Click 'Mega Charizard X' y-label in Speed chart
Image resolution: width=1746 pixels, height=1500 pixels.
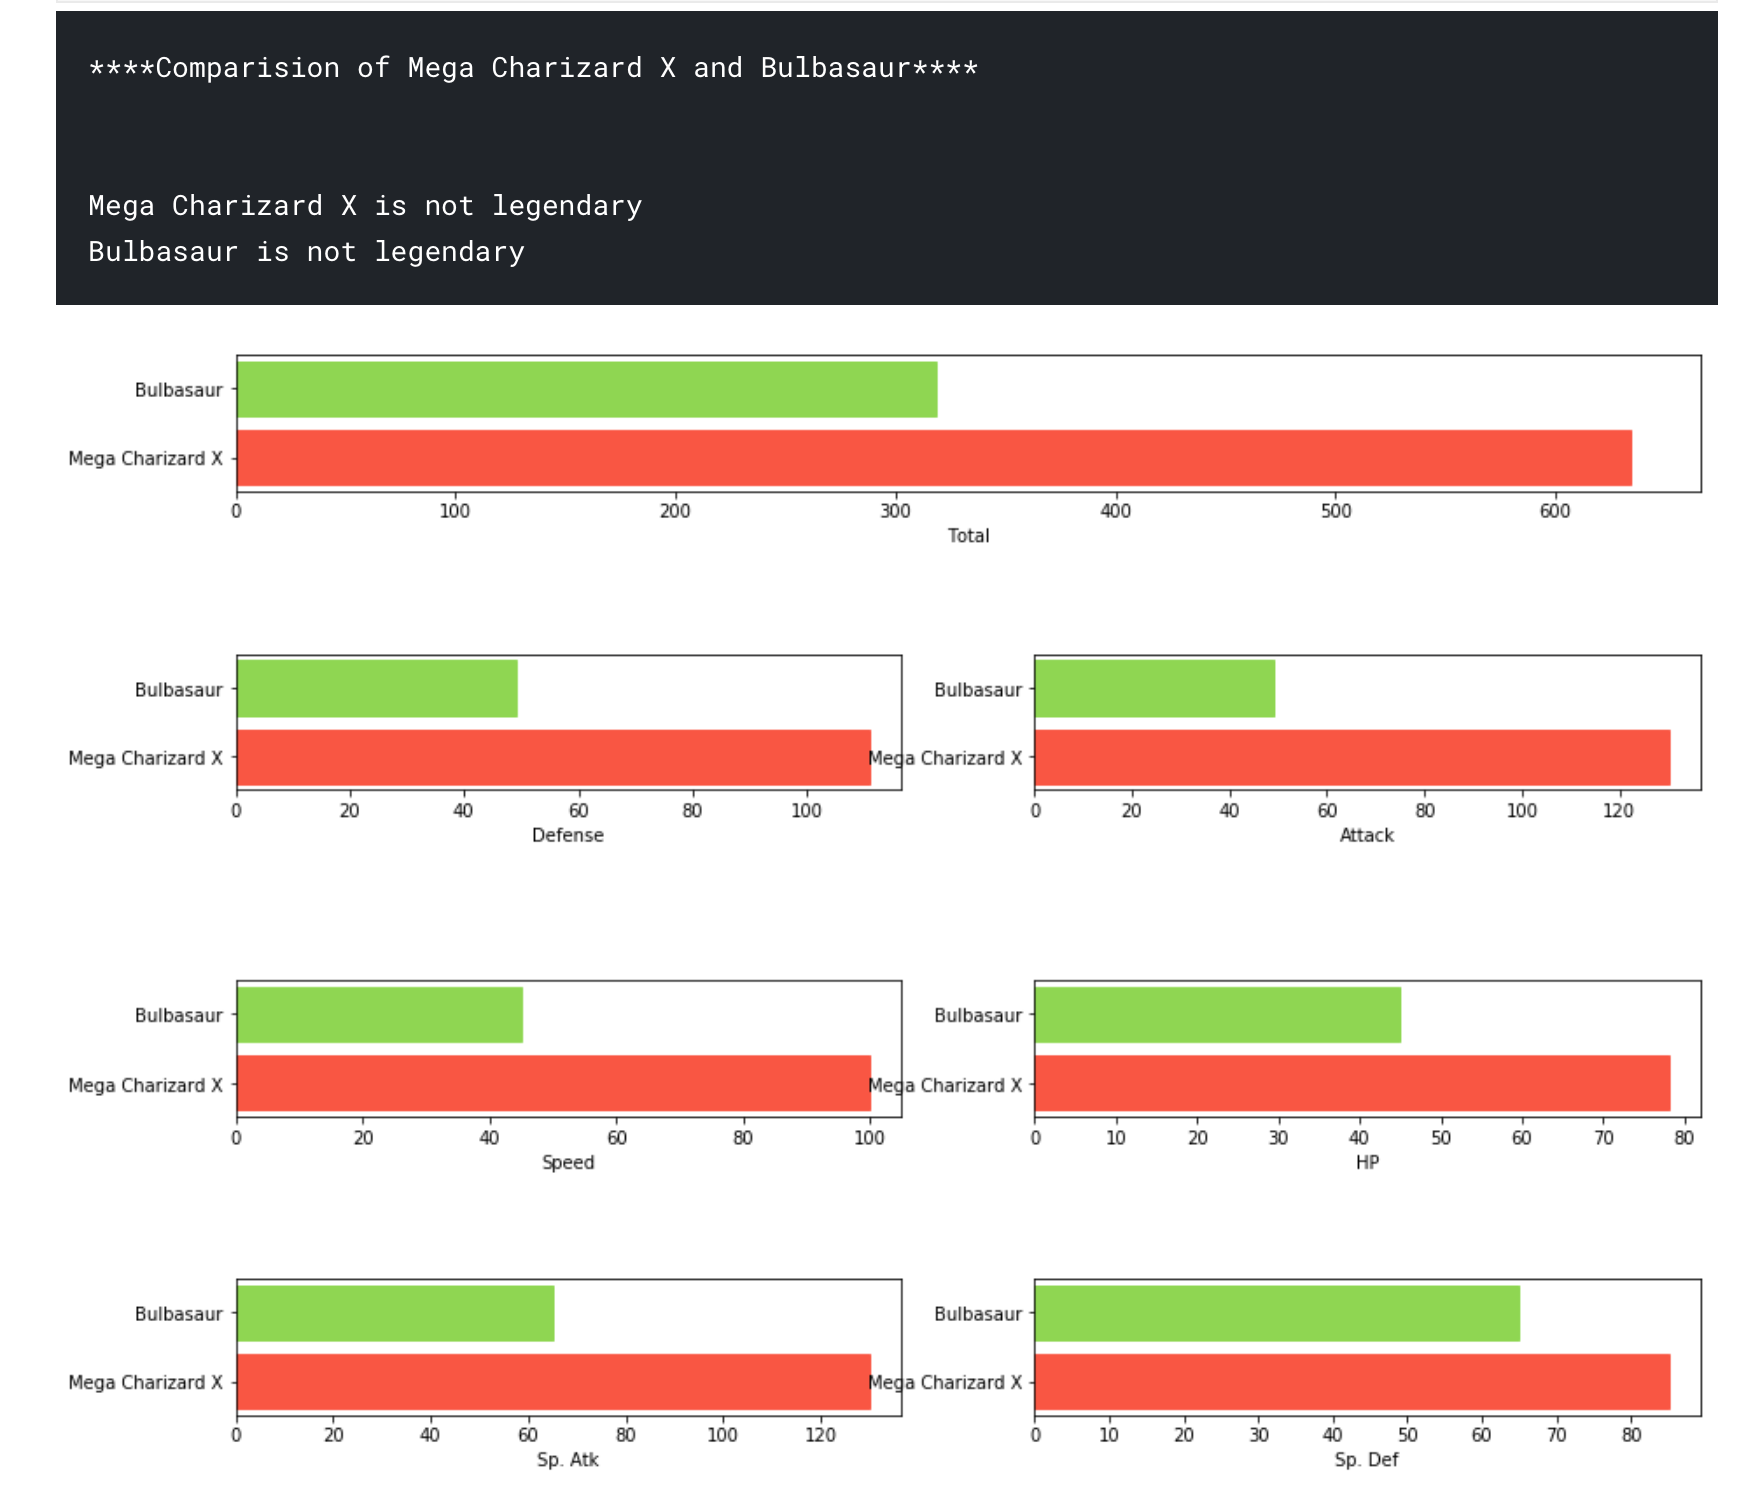(x=146, y=1085)
